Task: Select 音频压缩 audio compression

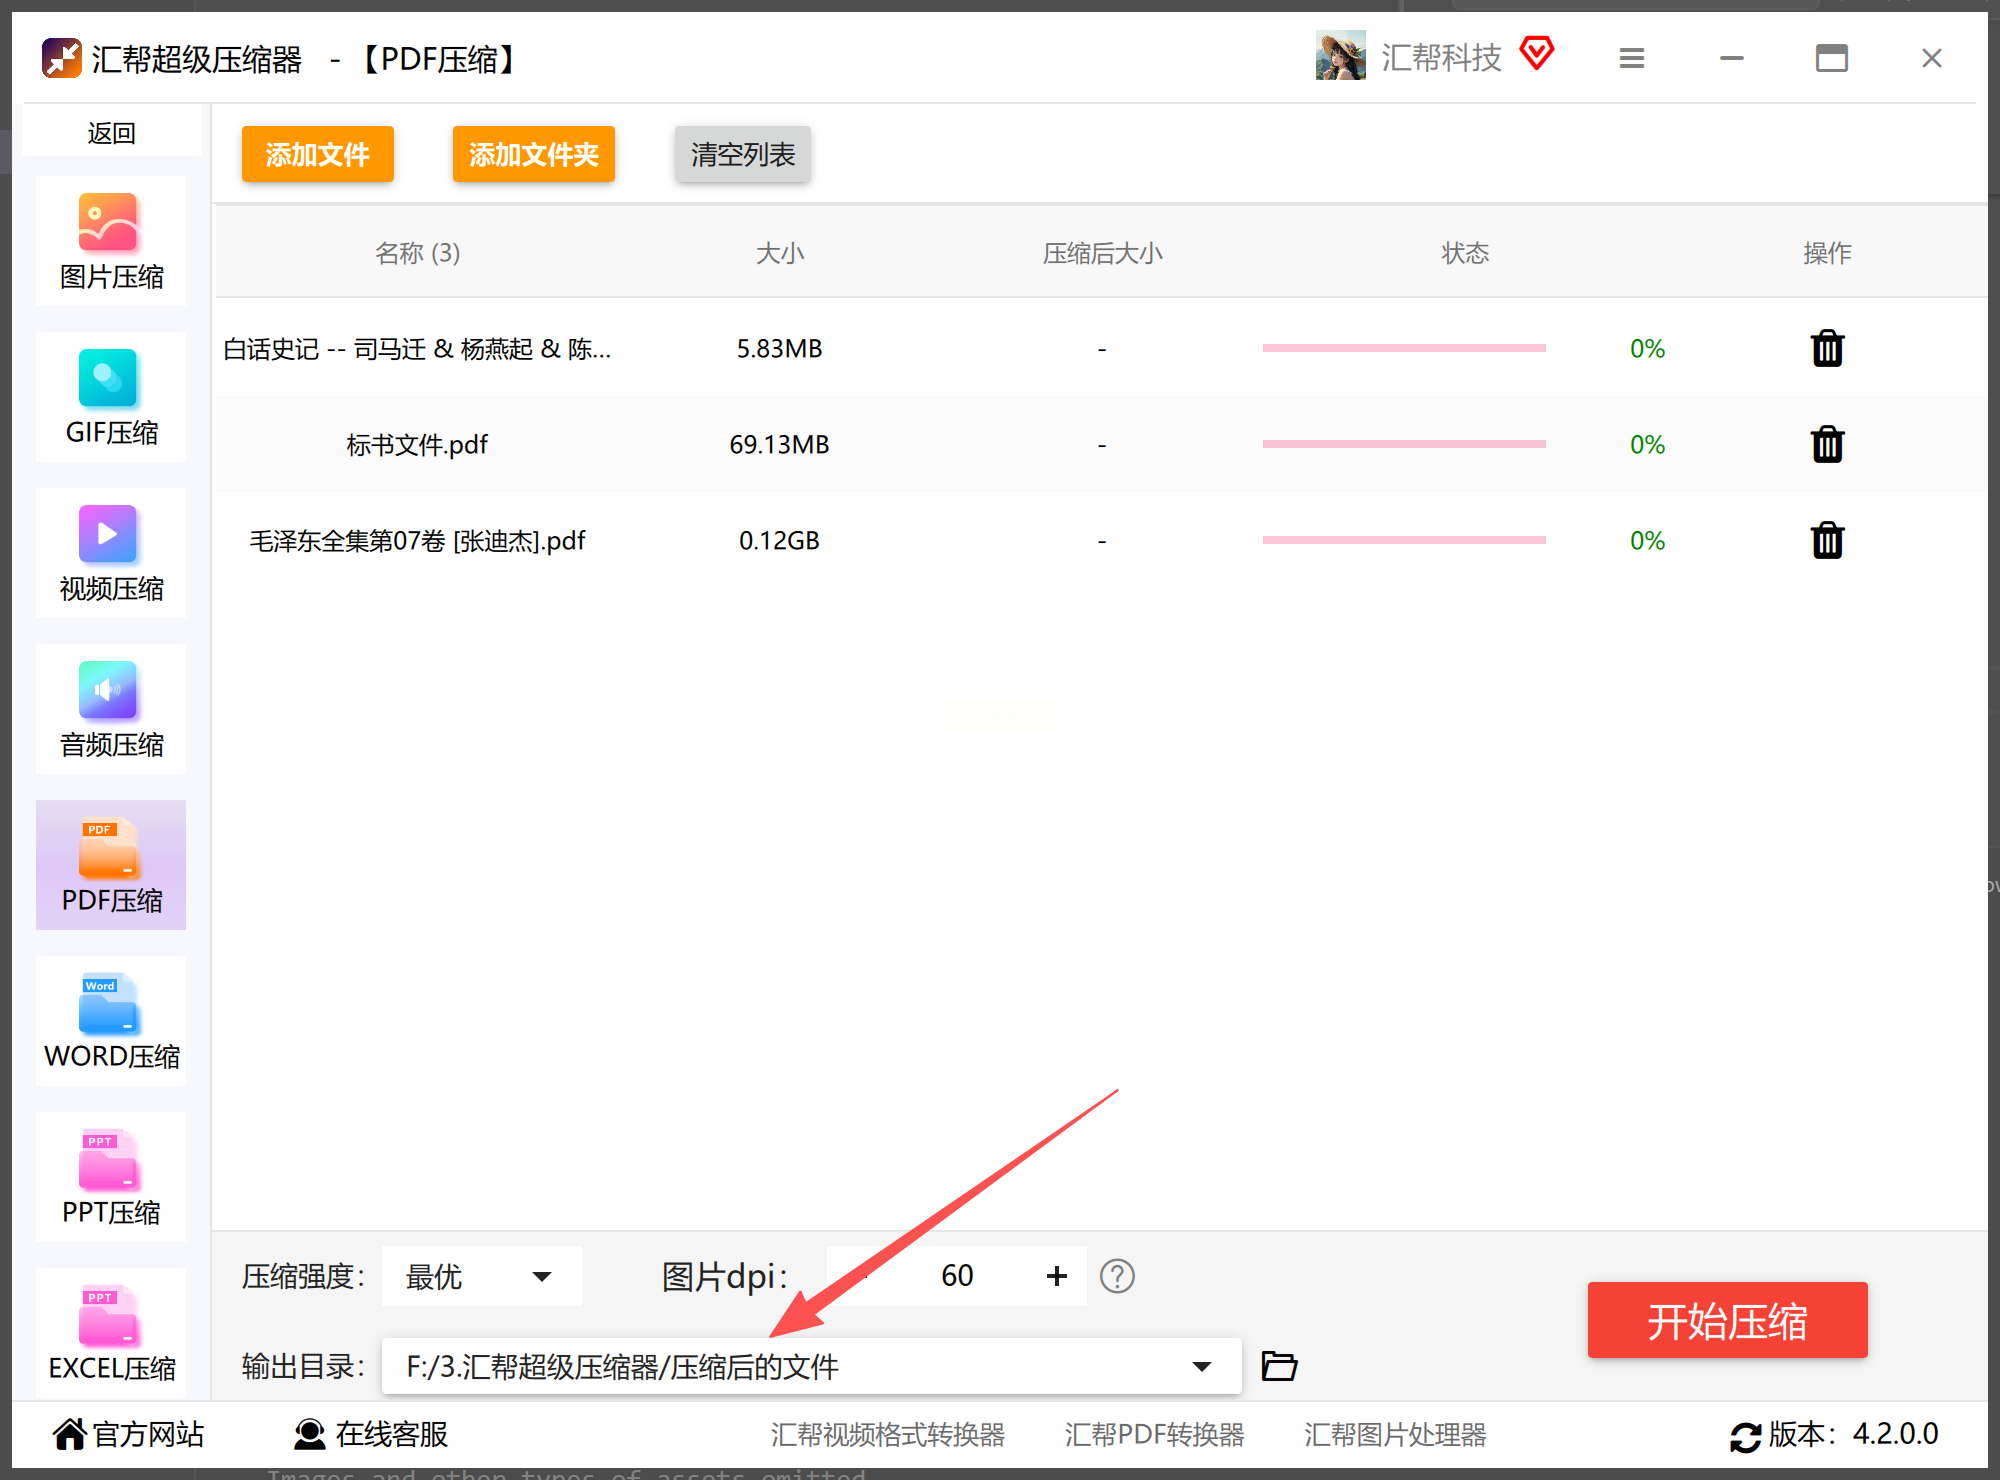Action: (x=111, y=709)
